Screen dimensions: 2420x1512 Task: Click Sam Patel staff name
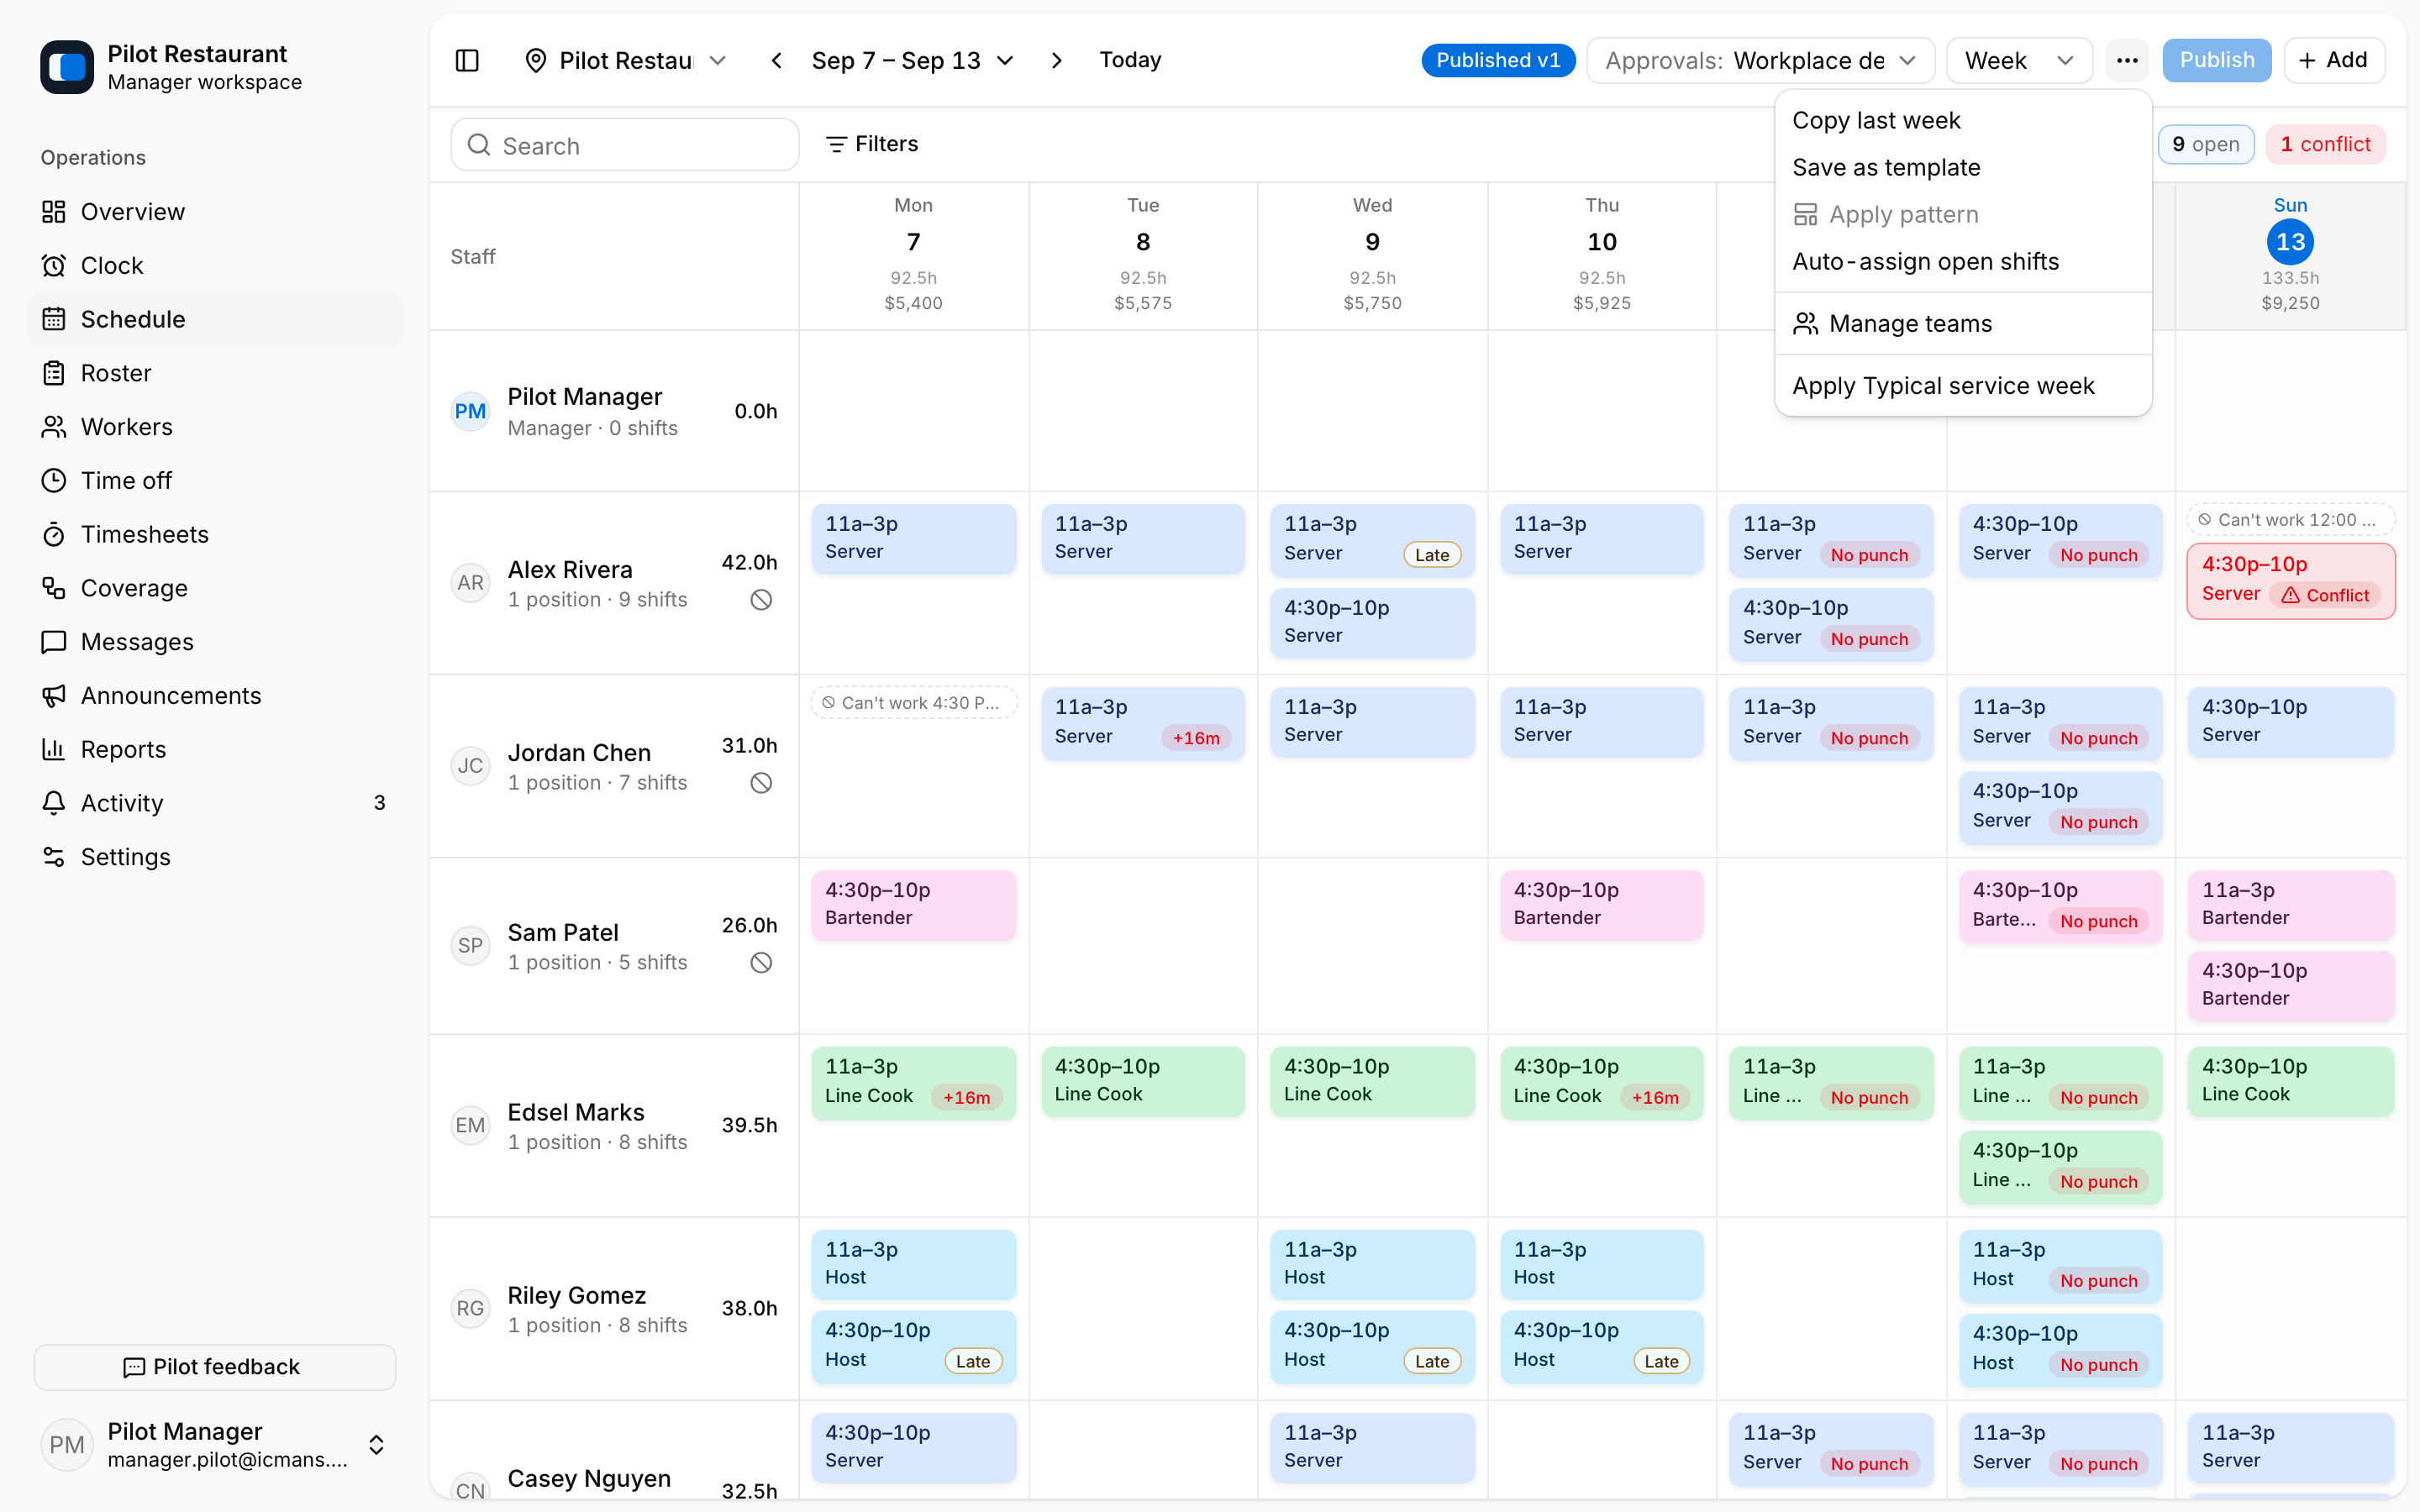click(x=563, y=932)
